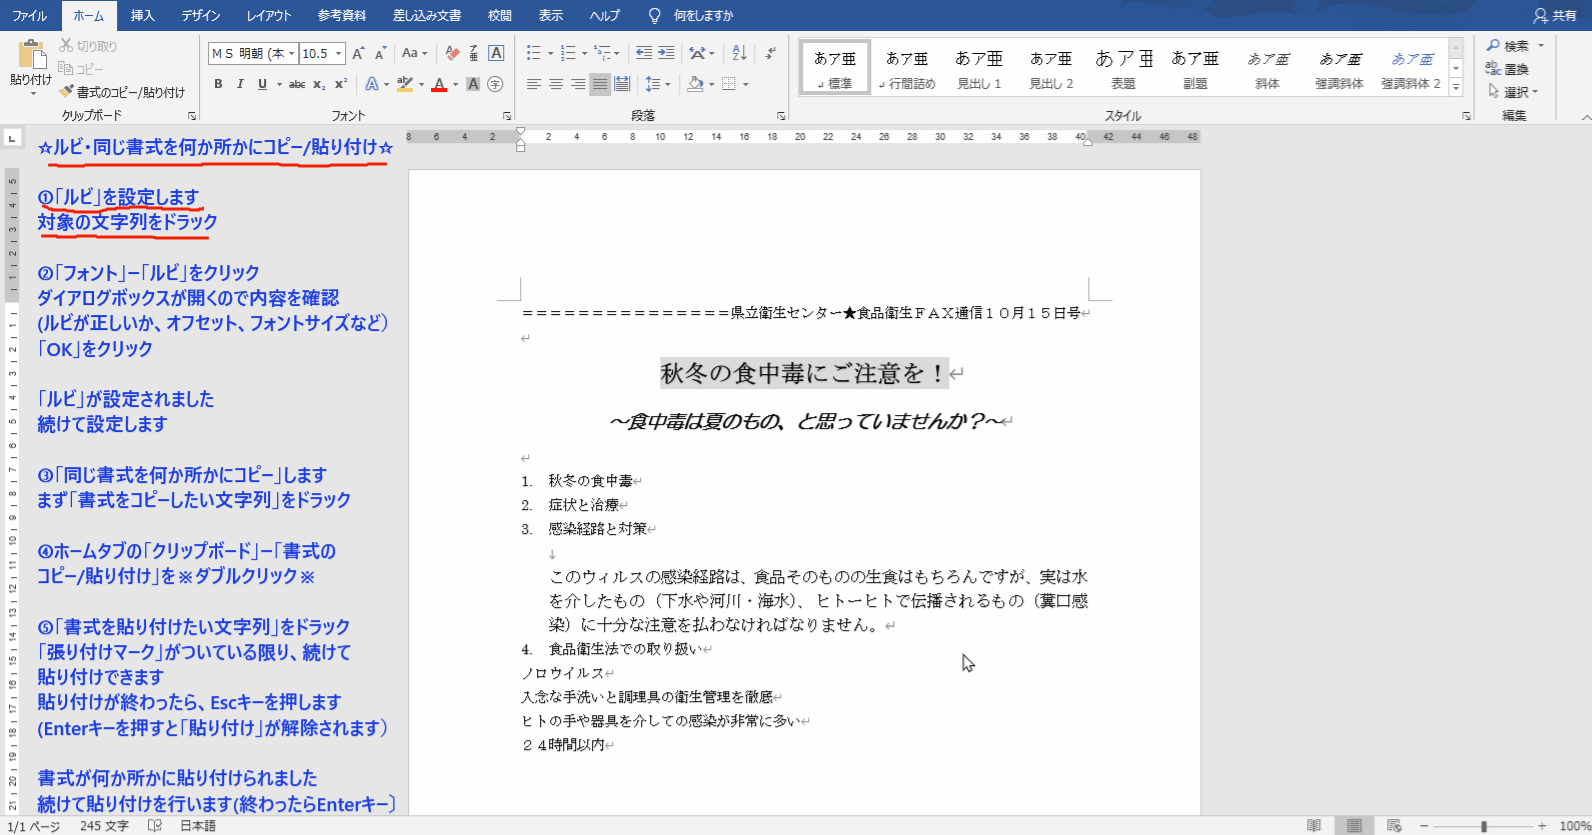Select the Center alignment icon
1592x835 pixels.
556,84
